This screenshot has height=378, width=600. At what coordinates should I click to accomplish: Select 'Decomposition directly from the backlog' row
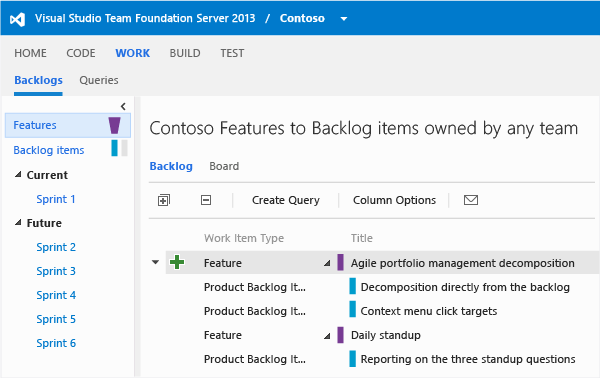point(465,287)
